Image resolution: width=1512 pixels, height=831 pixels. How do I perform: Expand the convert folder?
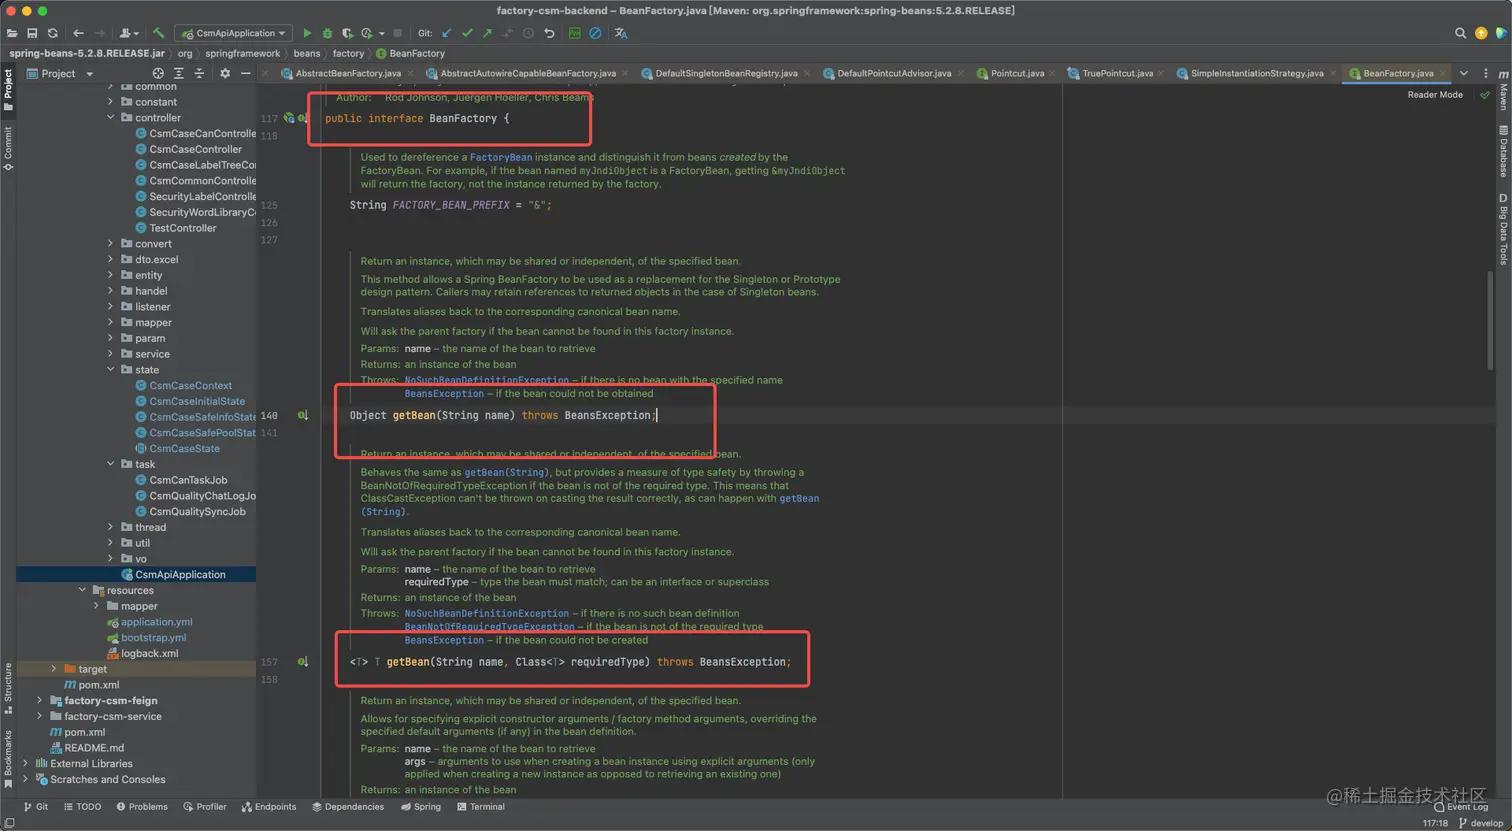point(111,244)
